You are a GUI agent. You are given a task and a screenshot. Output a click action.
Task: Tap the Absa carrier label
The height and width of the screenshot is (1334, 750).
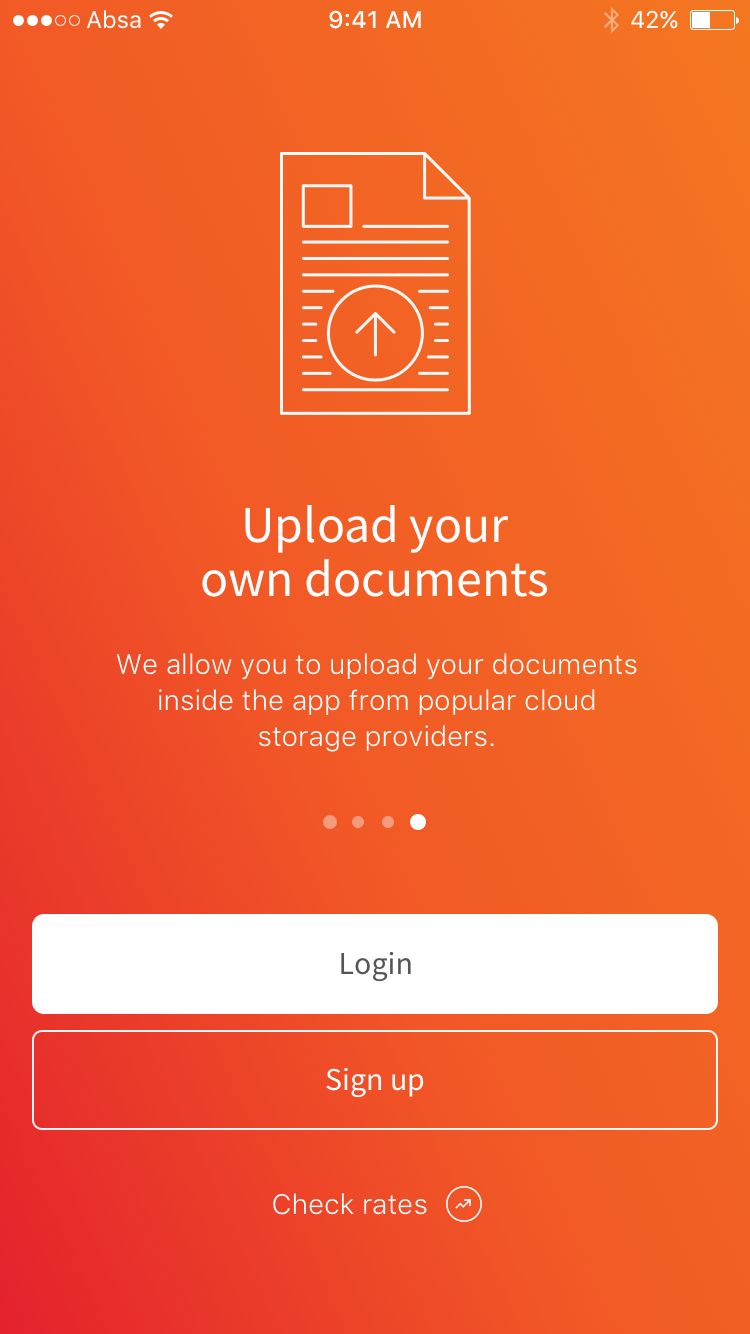tap(115, 20)
